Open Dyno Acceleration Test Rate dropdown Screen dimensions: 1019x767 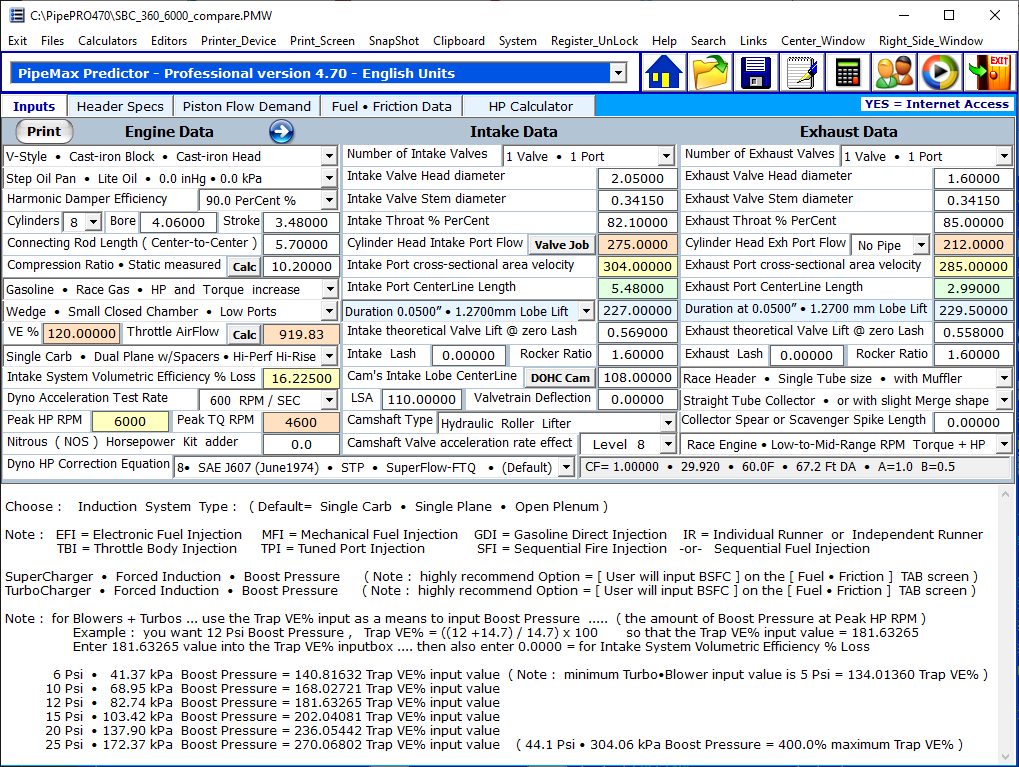329,400
